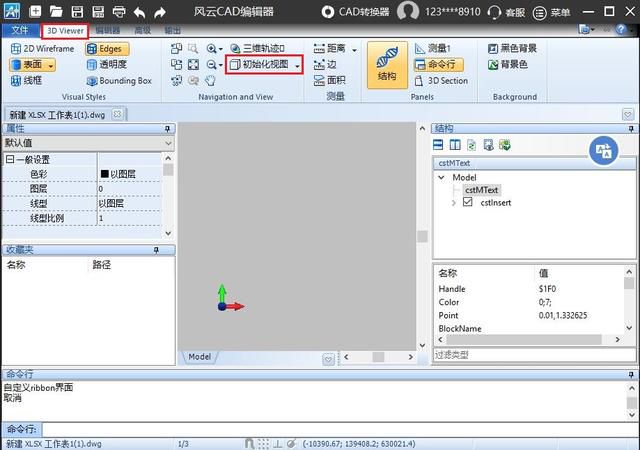Click the fit to window icon

click(x=193, y=65)
